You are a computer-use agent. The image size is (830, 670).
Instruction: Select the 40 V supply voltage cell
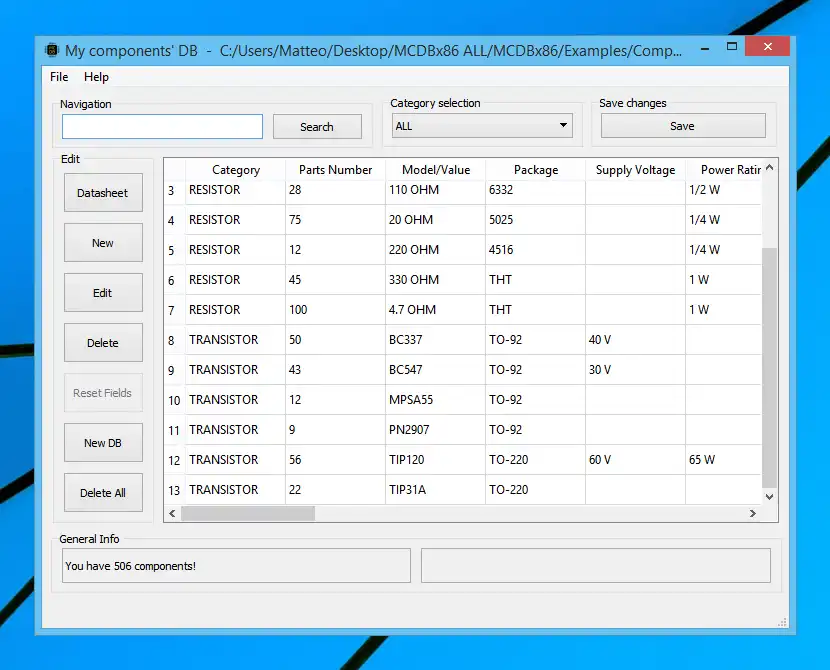pyautogui.click(x=636, y=340)
